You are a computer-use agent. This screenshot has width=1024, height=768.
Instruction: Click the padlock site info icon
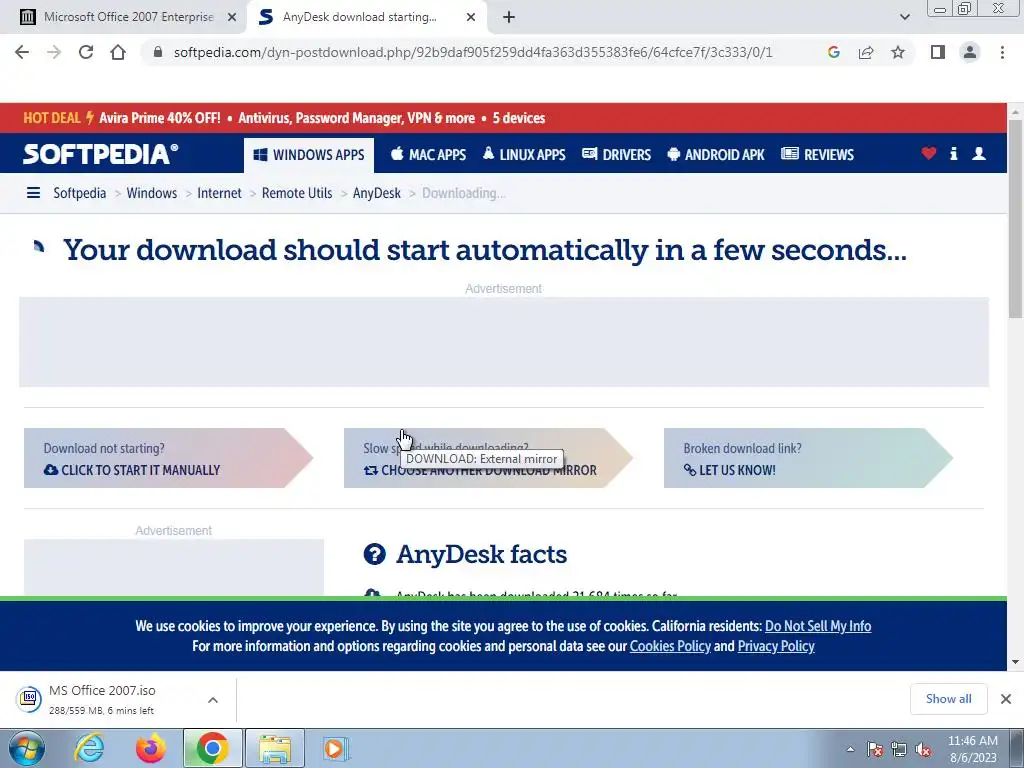[x=157, y=52]
